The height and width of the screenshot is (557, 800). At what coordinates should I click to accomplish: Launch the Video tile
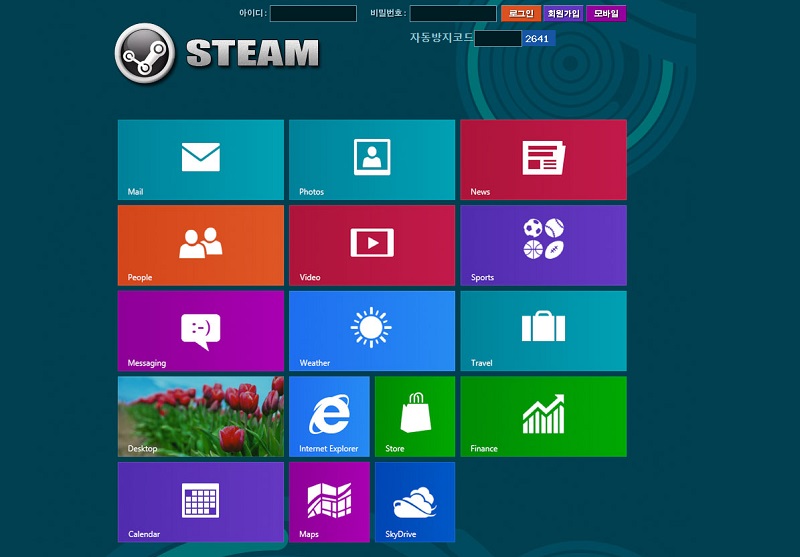click(x=372, y=245)
